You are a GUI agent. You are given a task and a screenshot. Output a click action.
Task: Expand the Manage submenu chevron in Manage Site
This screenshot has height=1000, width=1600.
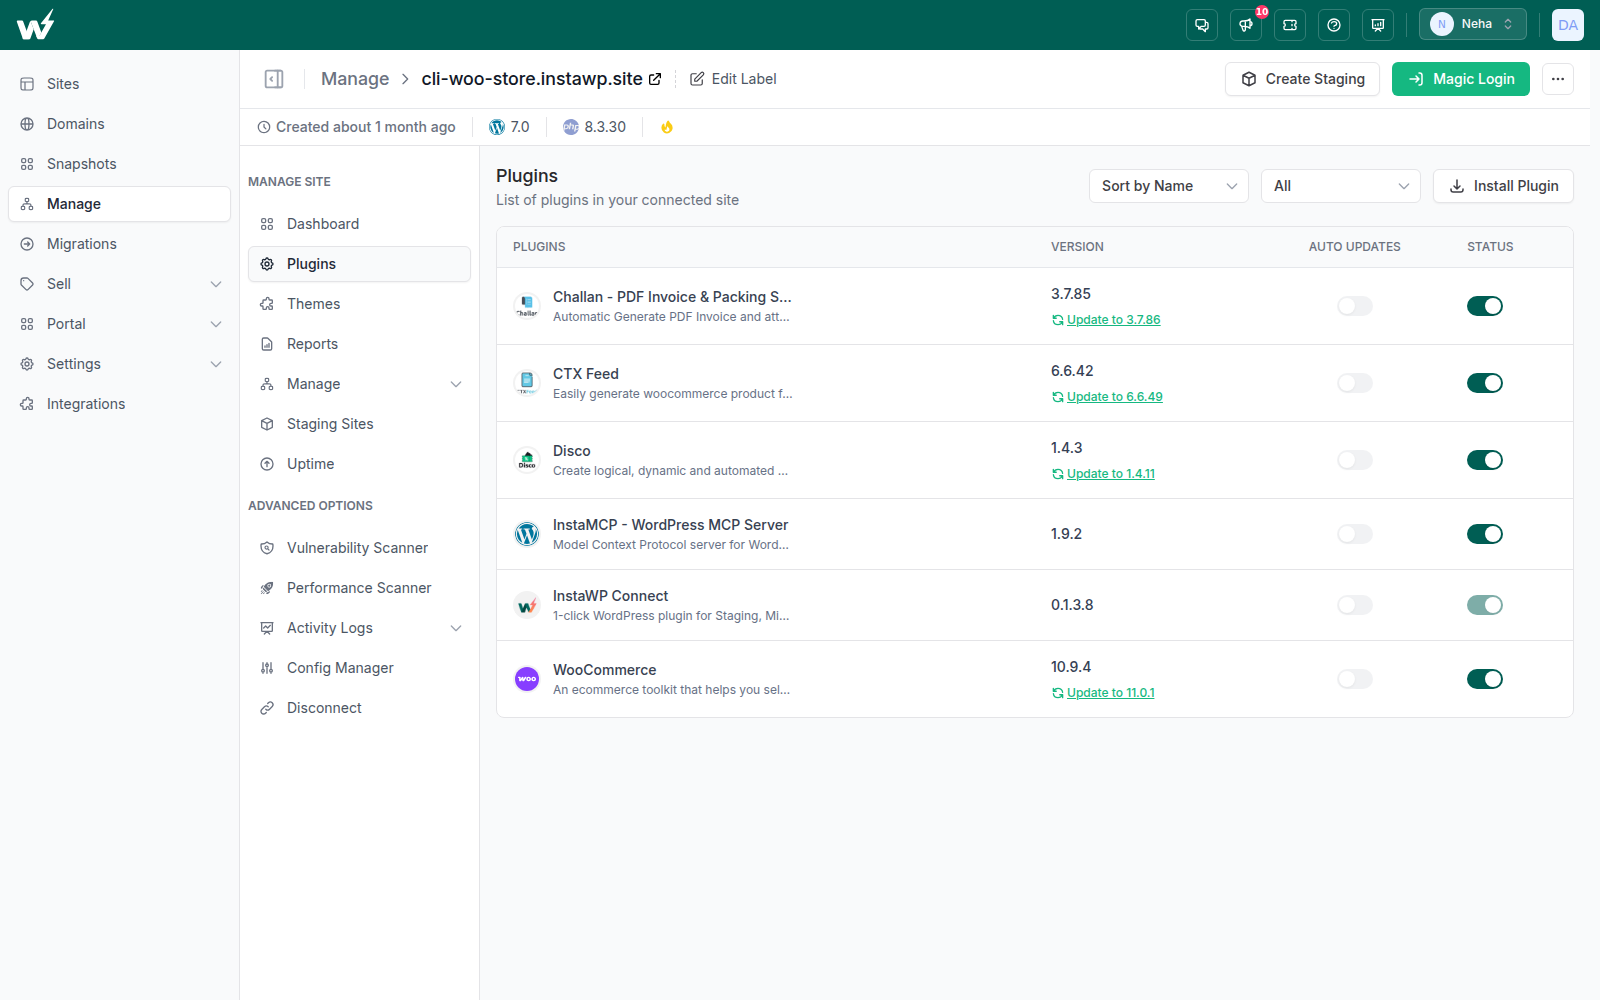pos(456,384)
